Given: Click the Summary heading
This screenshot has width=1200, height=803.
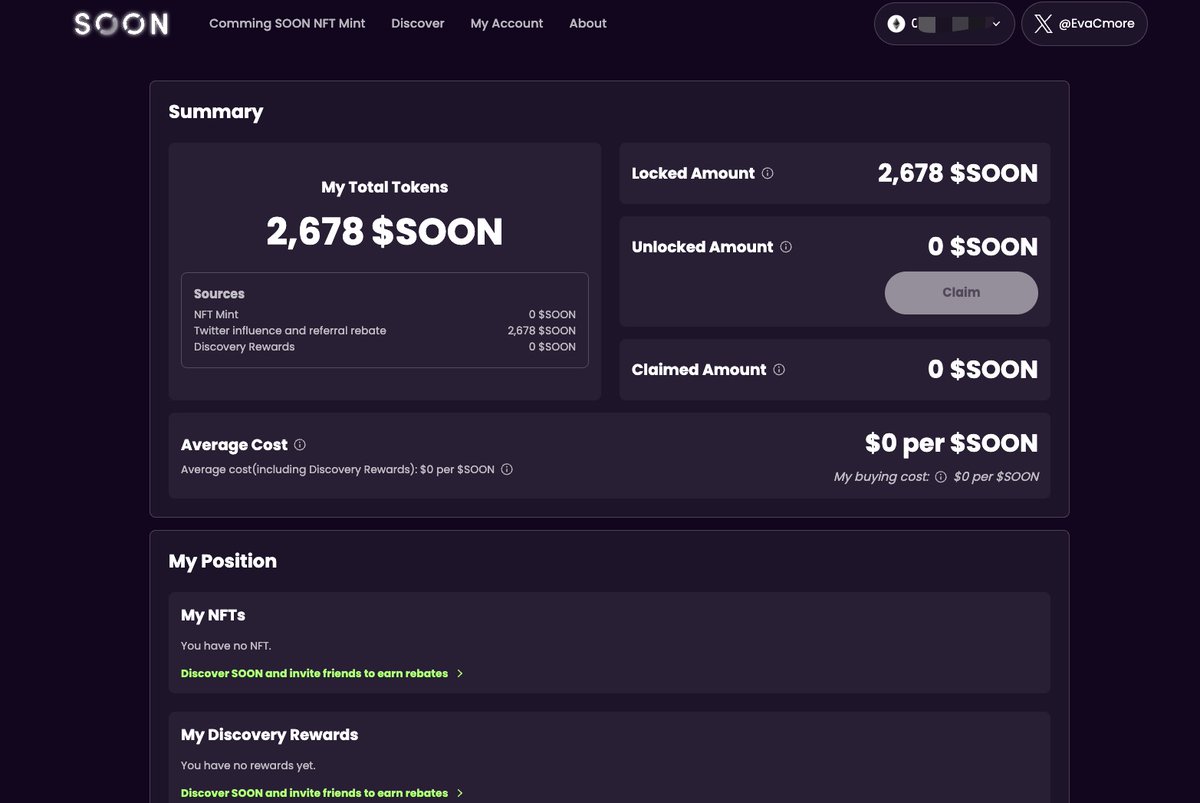Looking at the screenshot, I should pos(216,112).
